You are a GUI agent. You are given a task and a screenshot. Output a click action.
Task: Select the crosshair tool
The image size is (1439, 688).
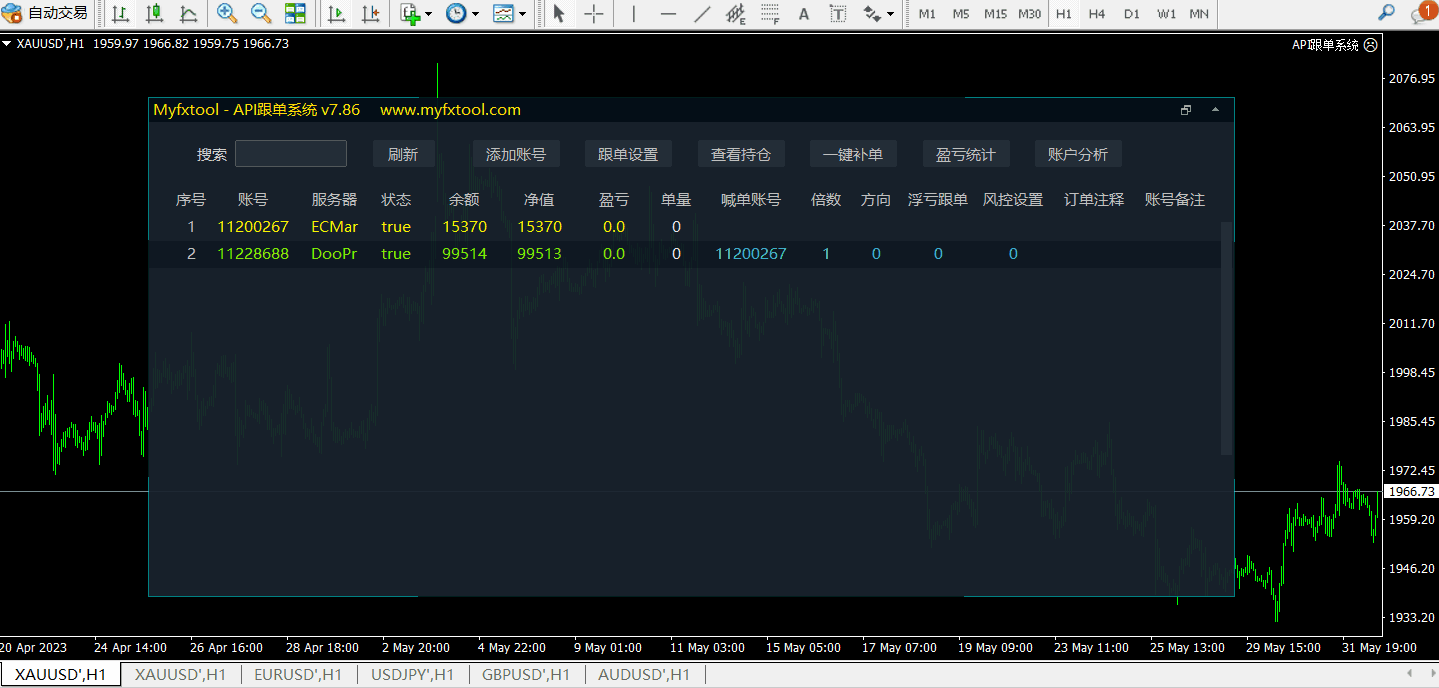point(594,14)
